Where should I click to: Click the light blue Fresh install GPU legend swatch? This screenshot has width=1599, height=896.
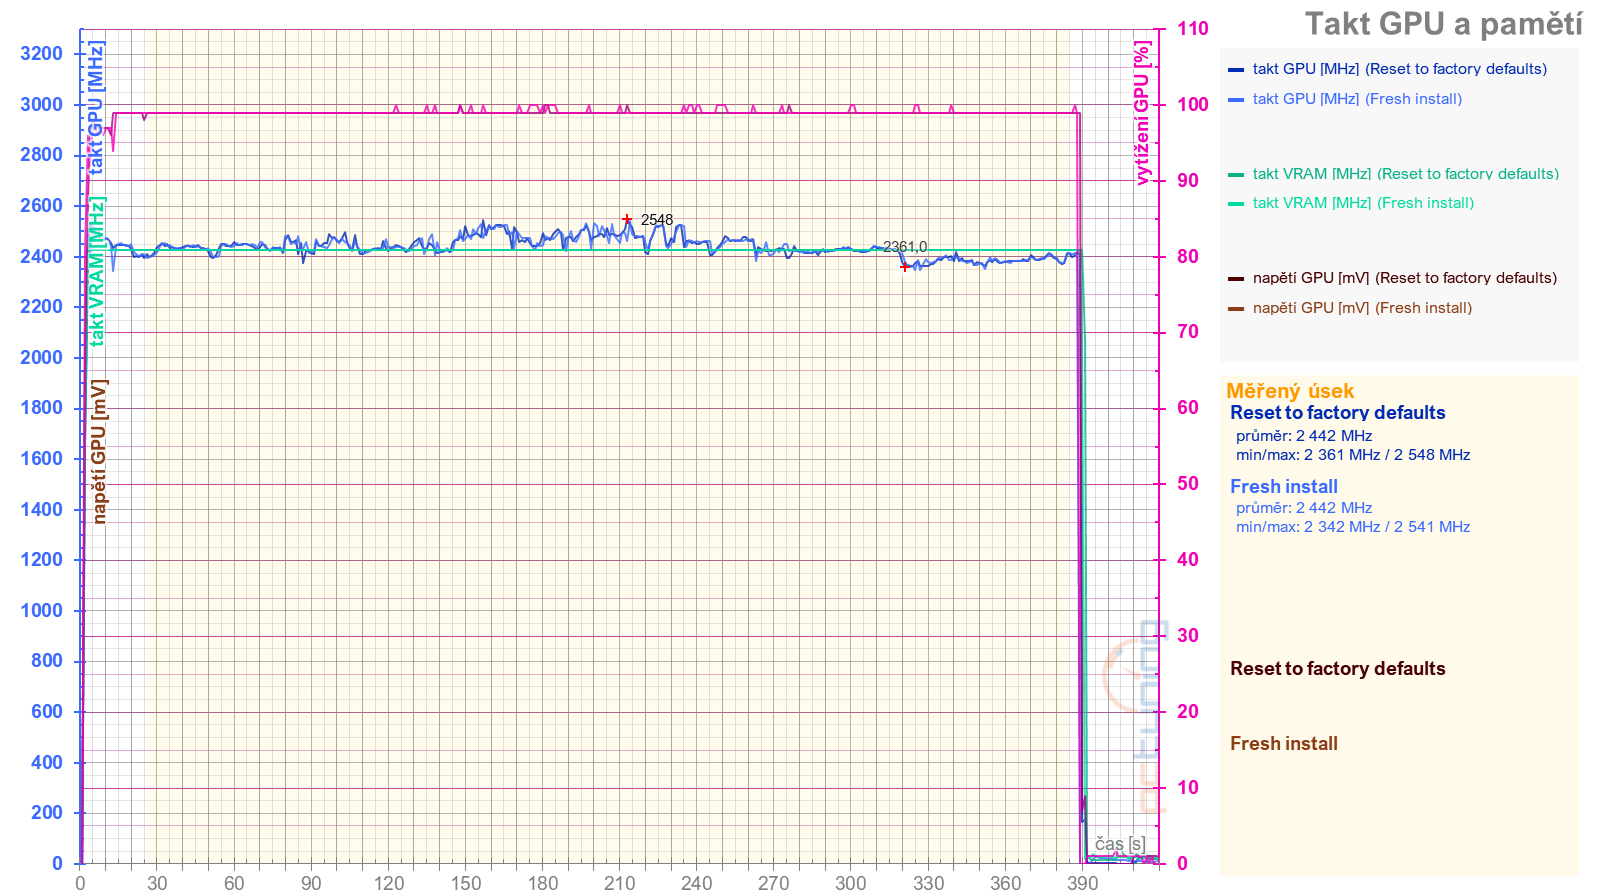[1236, 100]
